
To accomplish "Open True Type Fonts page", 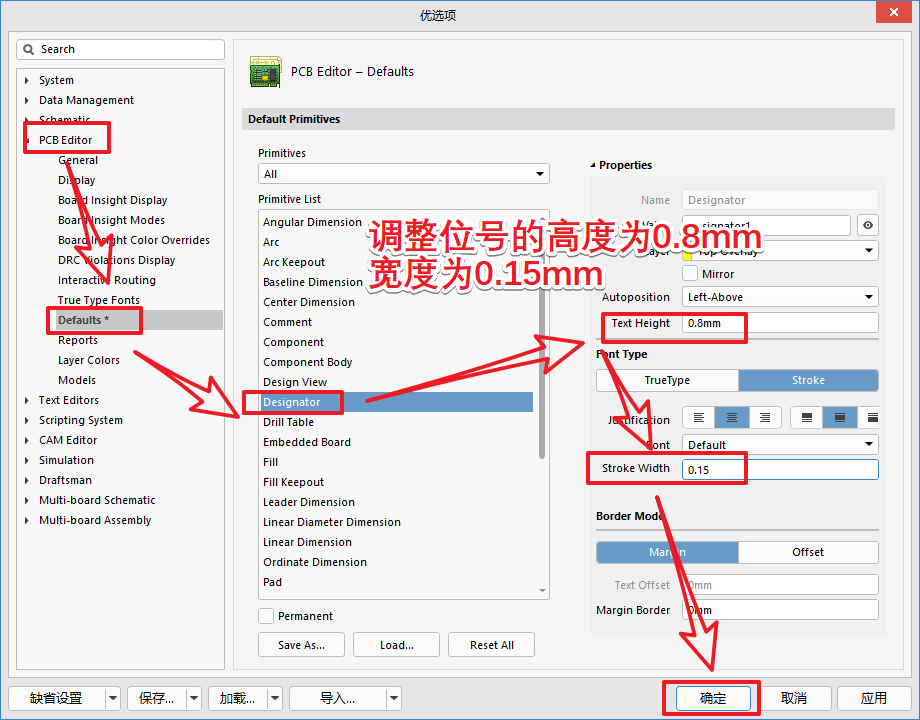I will coord(99,300).
